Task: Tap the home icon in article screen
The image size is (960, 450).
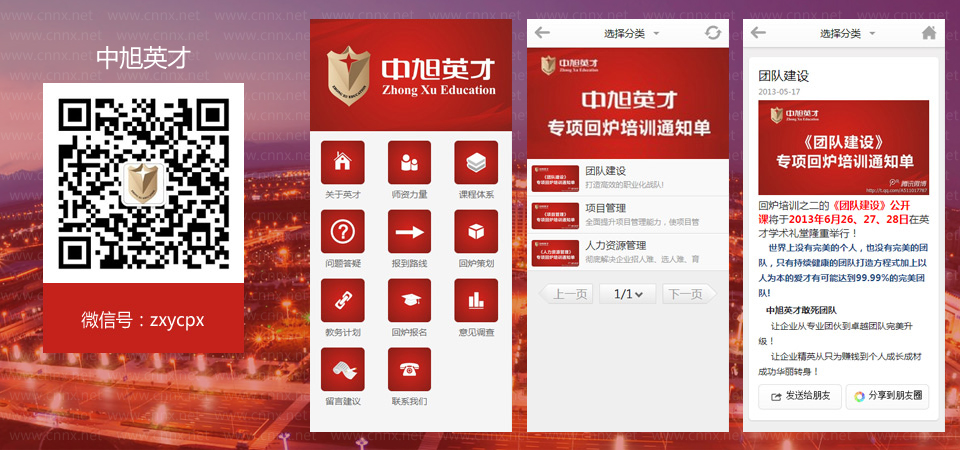Action: [929, 33]
